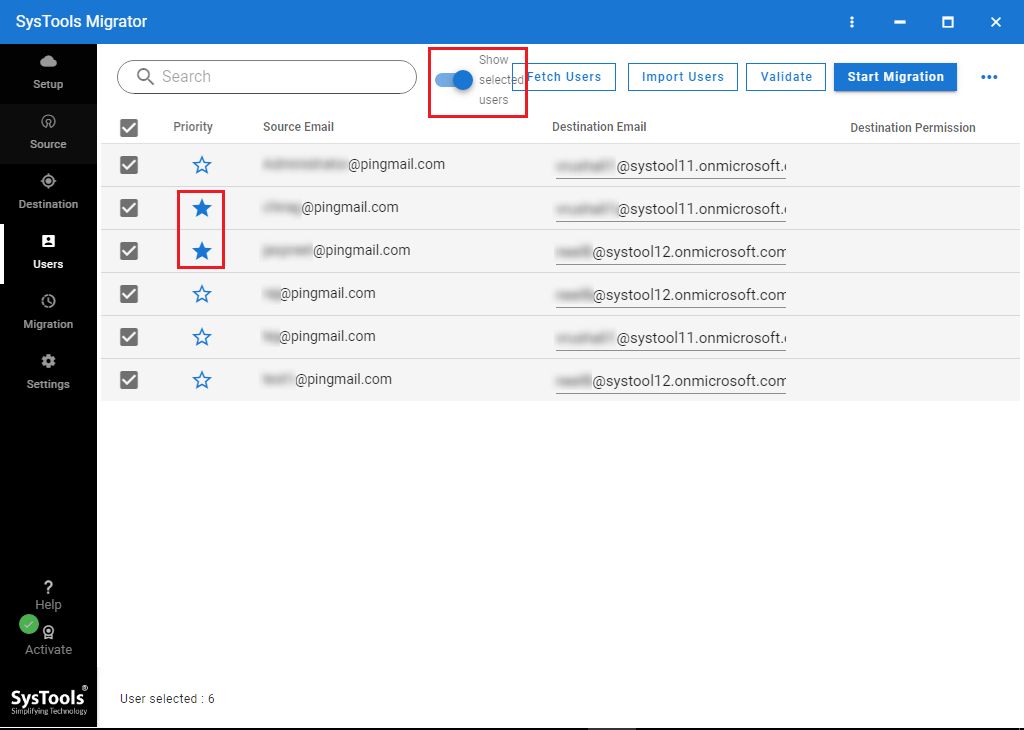The image size is (1024, 730).
Task: Open Destination section in sidebar
Action: (x=48, y=193)
